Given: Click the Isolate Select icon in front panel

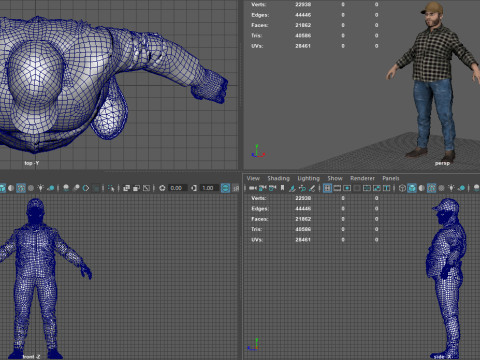Looking at the screenshot, I should [111, 188].
